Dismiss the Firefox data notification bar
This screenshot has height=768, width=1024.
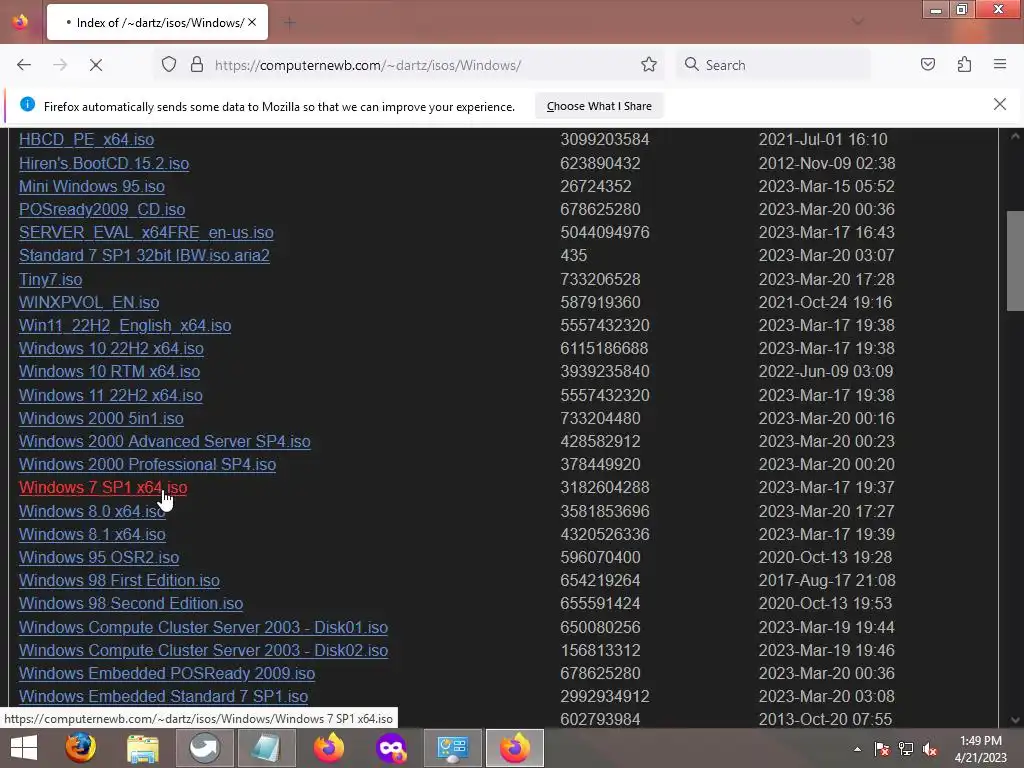(x=1000, y=104)
